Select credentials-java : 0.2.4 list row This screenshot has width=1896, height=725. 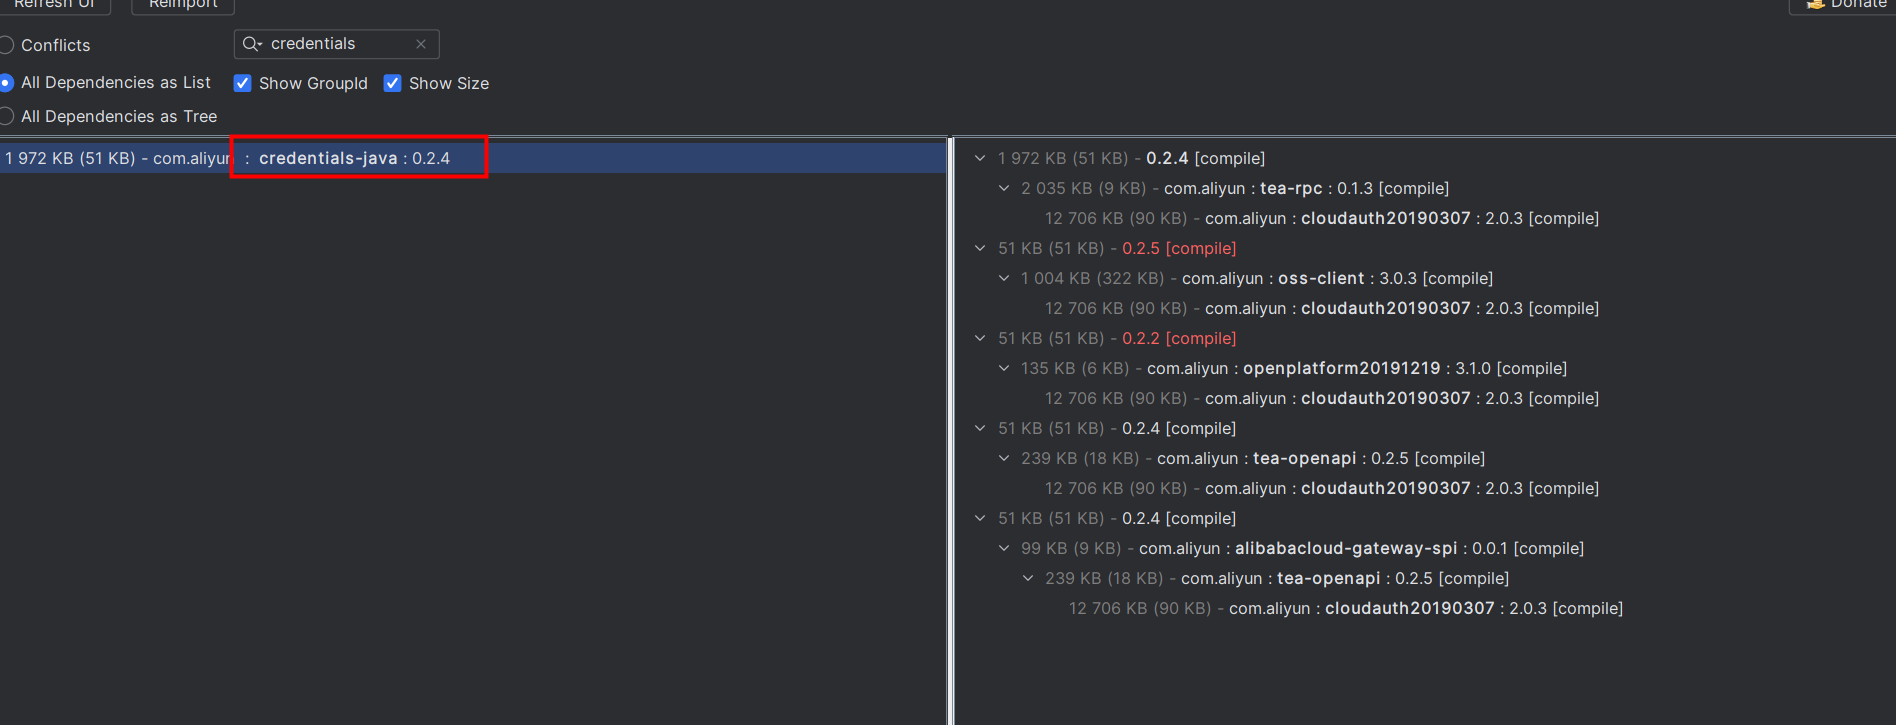[x=473, y=158]
